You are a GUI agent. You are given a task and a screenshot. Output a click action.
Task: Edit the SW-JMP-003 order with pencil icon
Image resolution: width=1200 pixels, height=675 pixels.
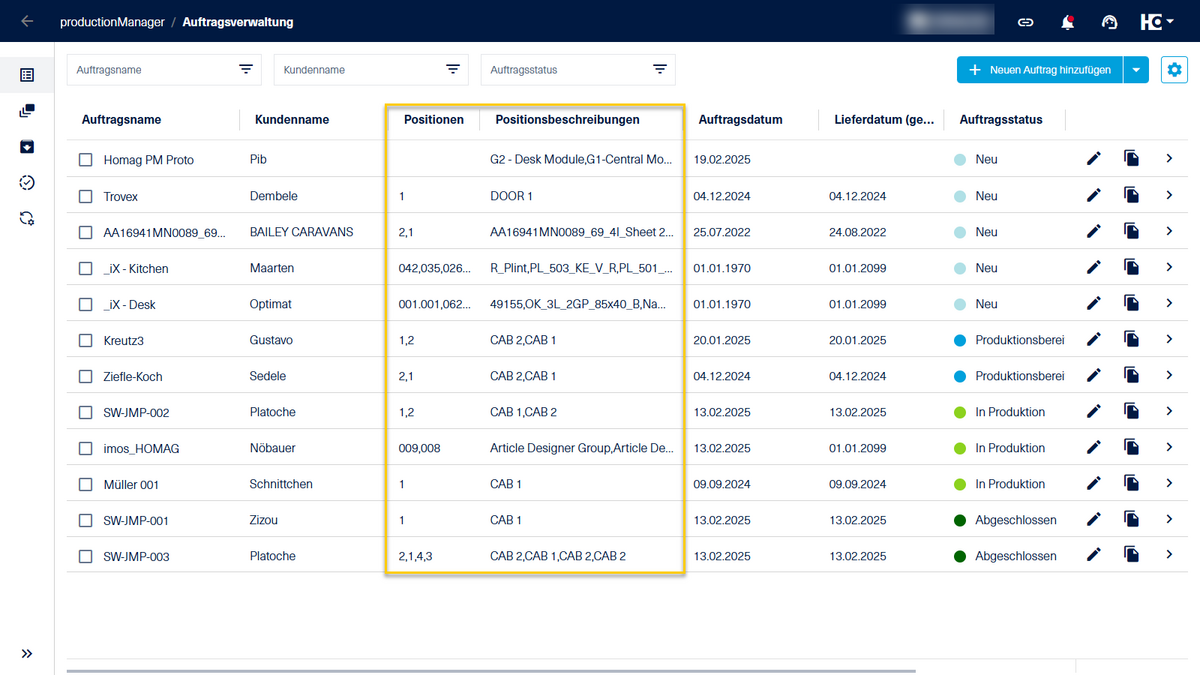tap(1094, 555)
